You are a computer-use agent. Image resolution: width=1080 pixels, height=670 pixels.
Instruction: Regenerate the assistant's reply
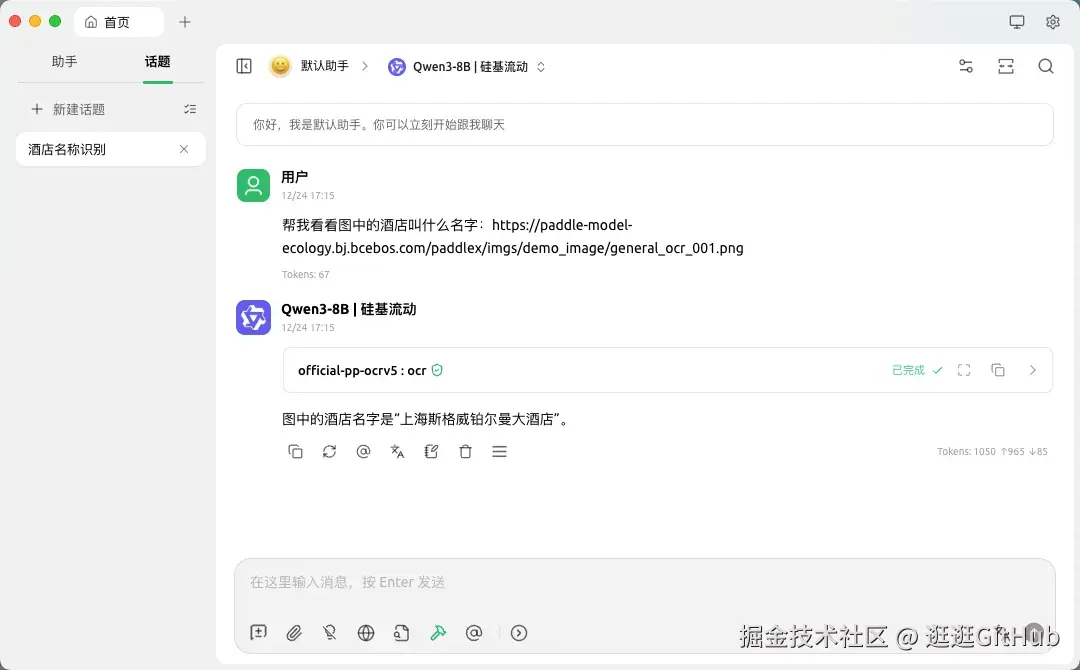coord(329,451)
